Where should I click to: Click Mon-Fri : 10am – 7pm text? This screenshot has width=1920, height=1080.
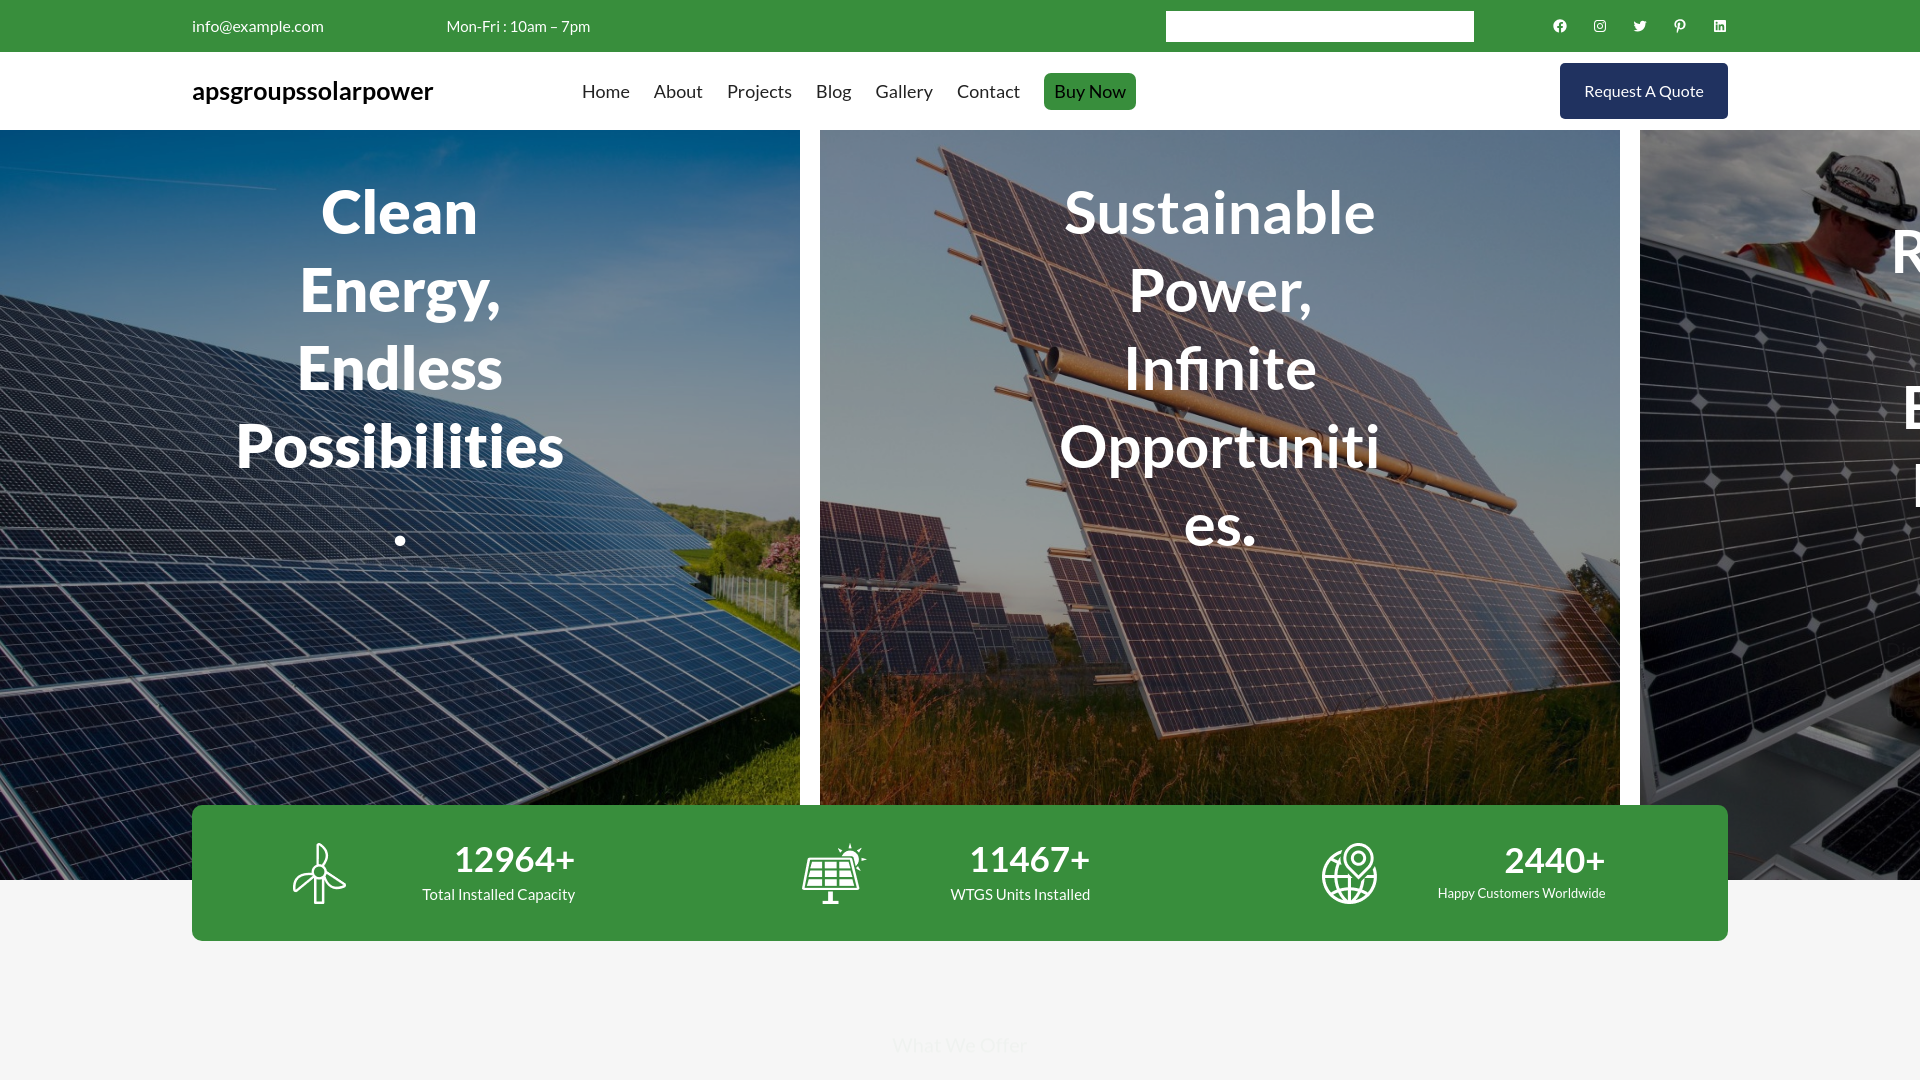tap(518, 26)
